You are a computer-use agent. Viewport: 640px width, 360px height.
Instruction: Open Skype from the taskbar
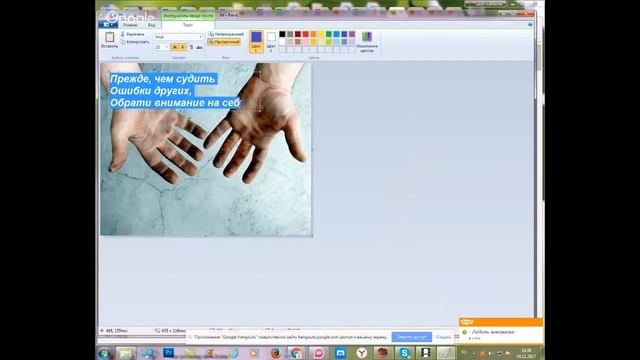(404, 353)
